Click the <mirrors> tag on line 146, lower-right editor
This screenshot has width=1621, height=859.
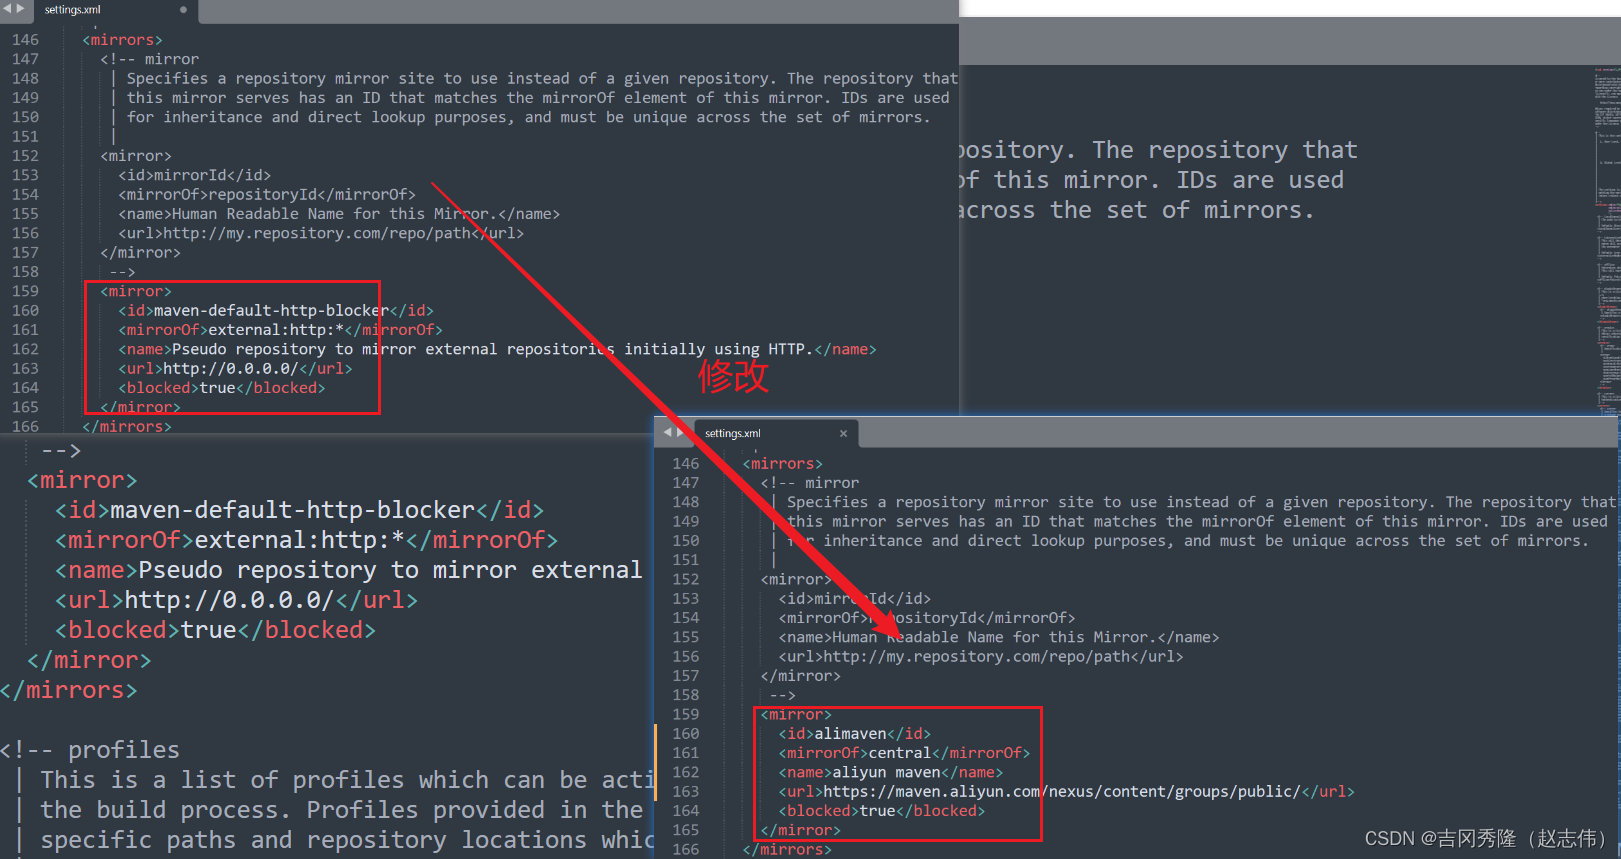[782, 464]
